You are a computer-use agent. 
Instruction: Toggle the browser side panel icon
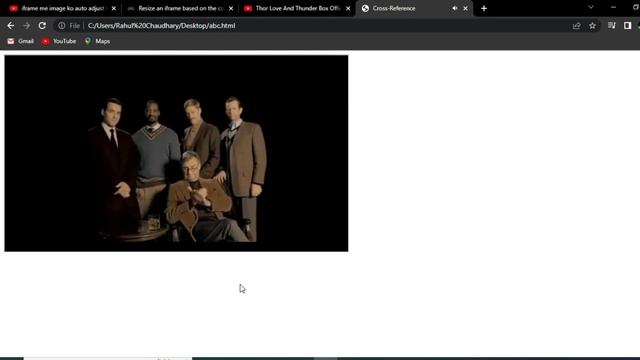(x=627, y=26)
